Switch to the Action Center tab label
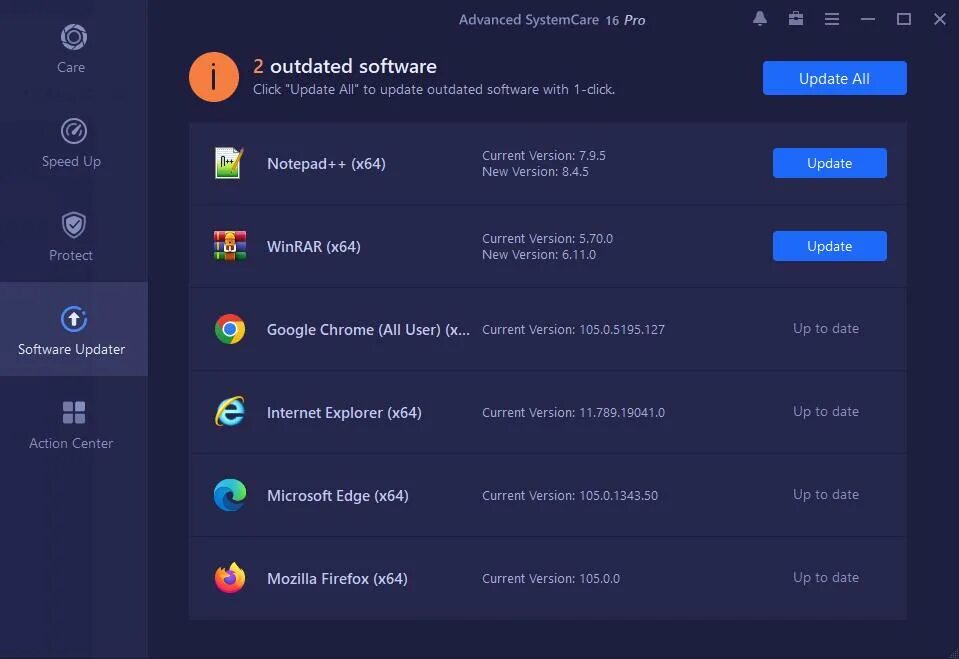 tap(71, 443)
